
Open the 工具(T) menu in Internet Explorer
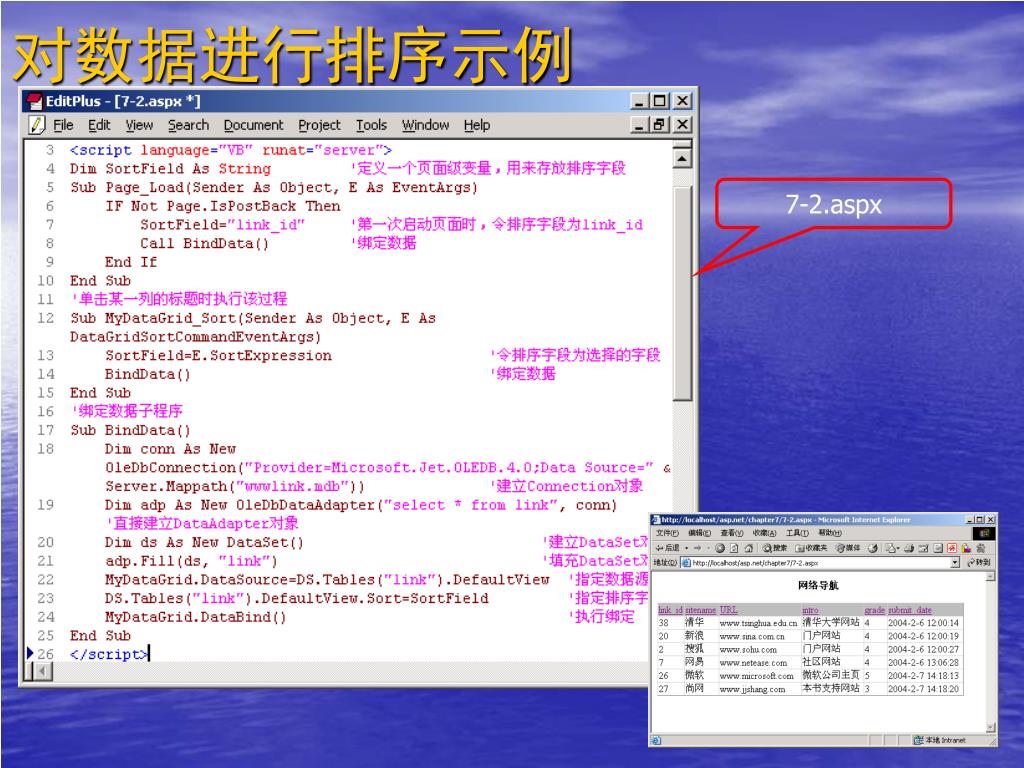coord(797,533)
